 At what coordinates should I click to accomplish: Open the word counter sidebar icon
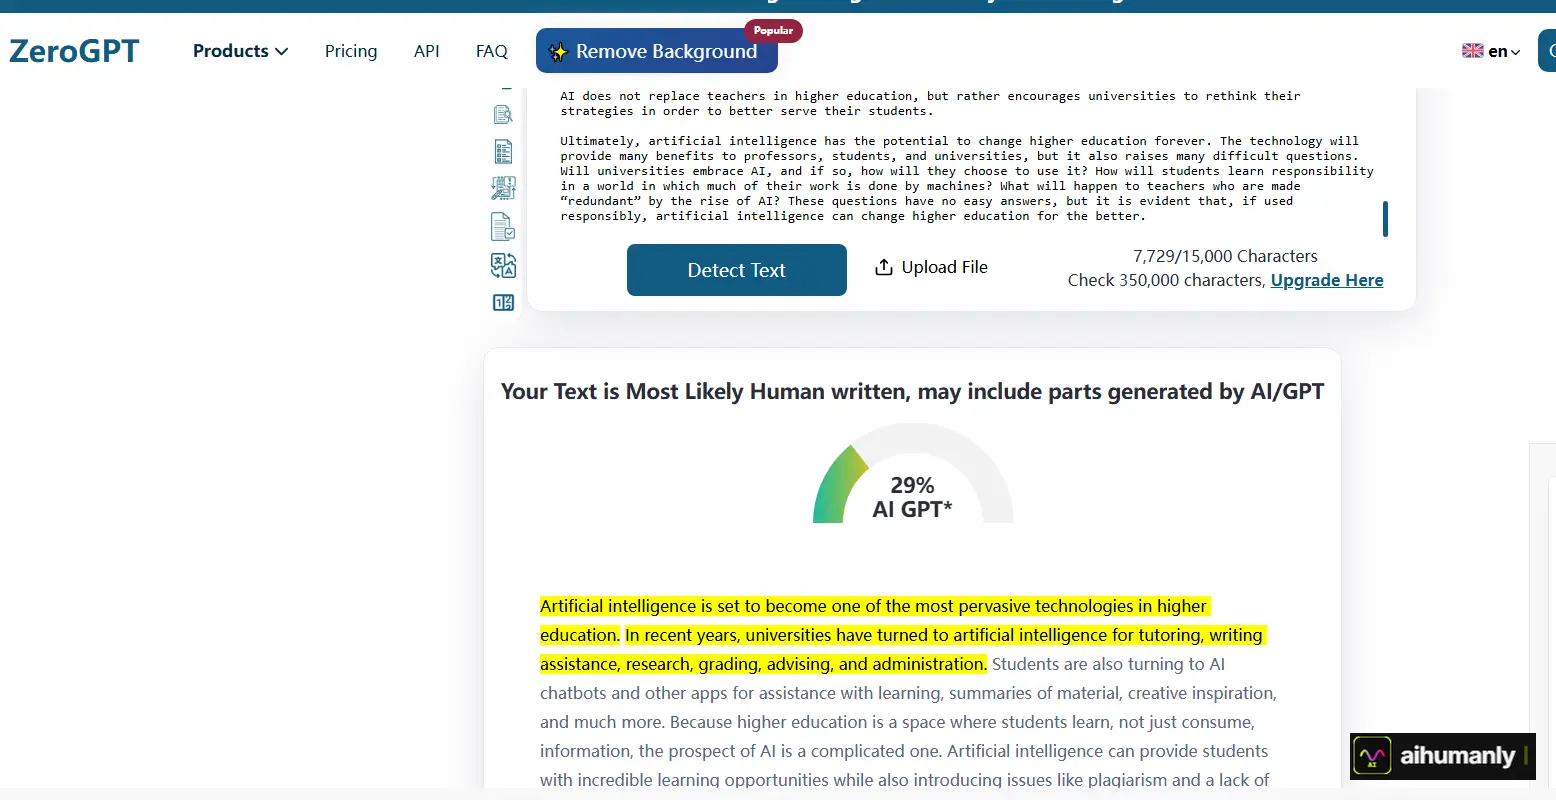(503, 302)
